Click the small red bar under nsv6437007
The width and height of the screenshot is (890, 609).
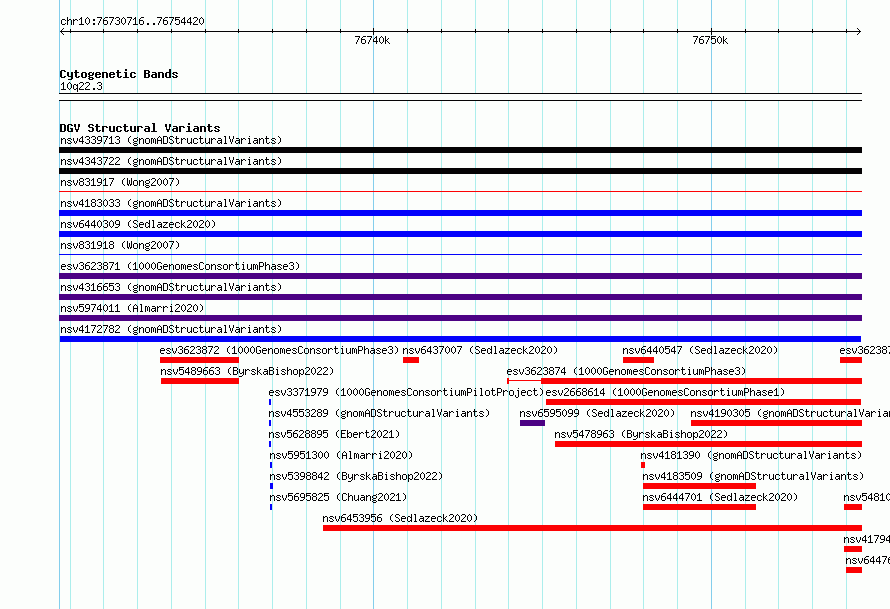coord(411,360)
